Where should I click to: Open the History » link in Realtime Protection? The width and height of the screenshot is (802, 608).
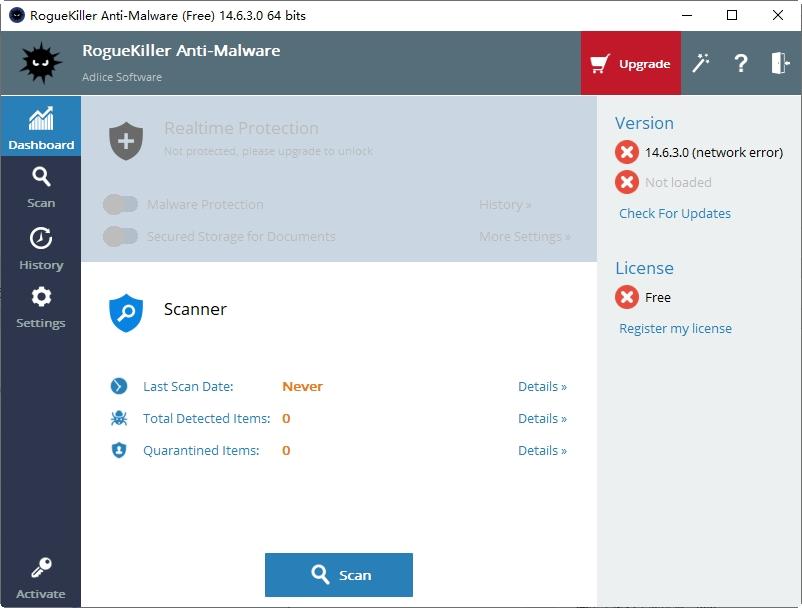point(505,205)
